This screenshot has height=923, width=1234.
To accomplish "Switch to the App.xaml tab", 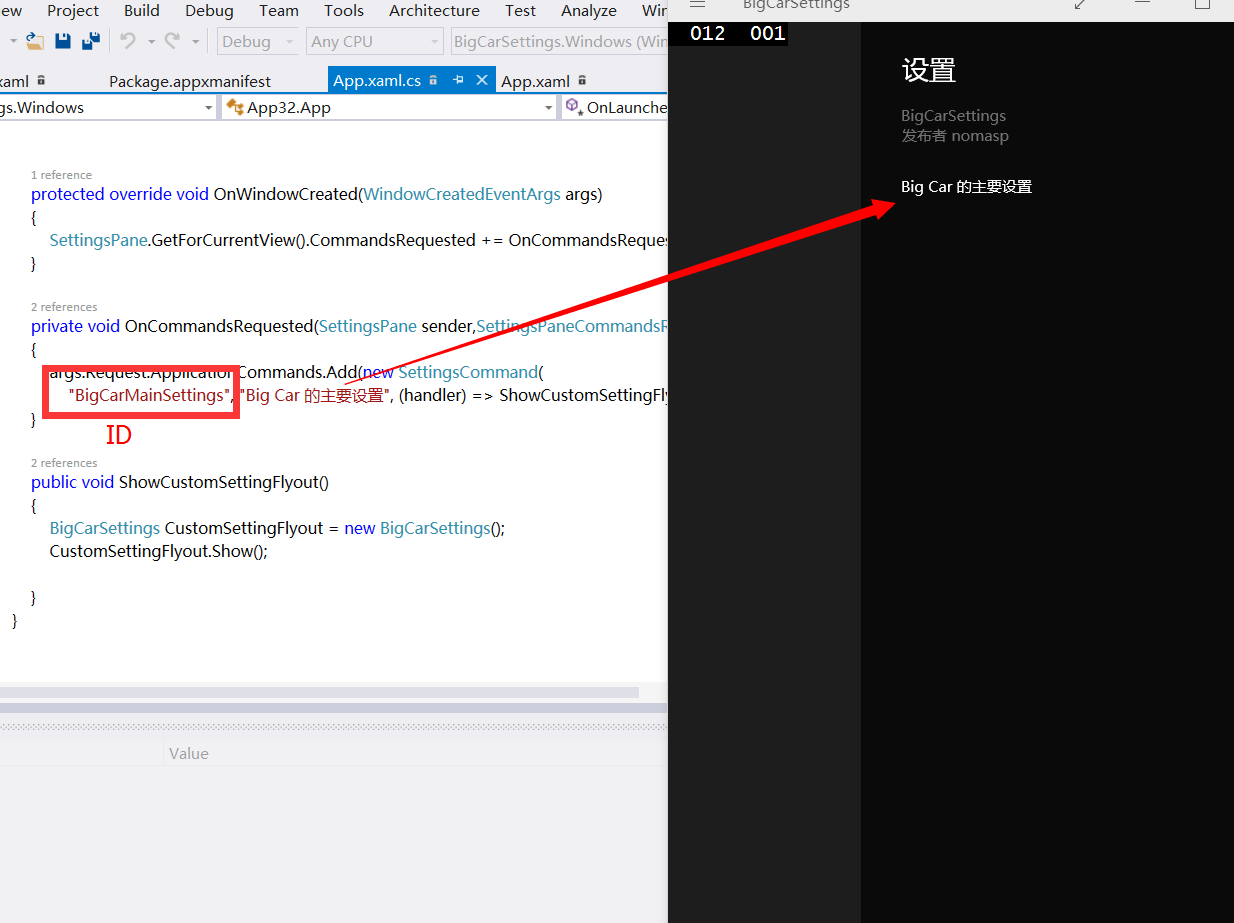I will (x=535, y=81).
